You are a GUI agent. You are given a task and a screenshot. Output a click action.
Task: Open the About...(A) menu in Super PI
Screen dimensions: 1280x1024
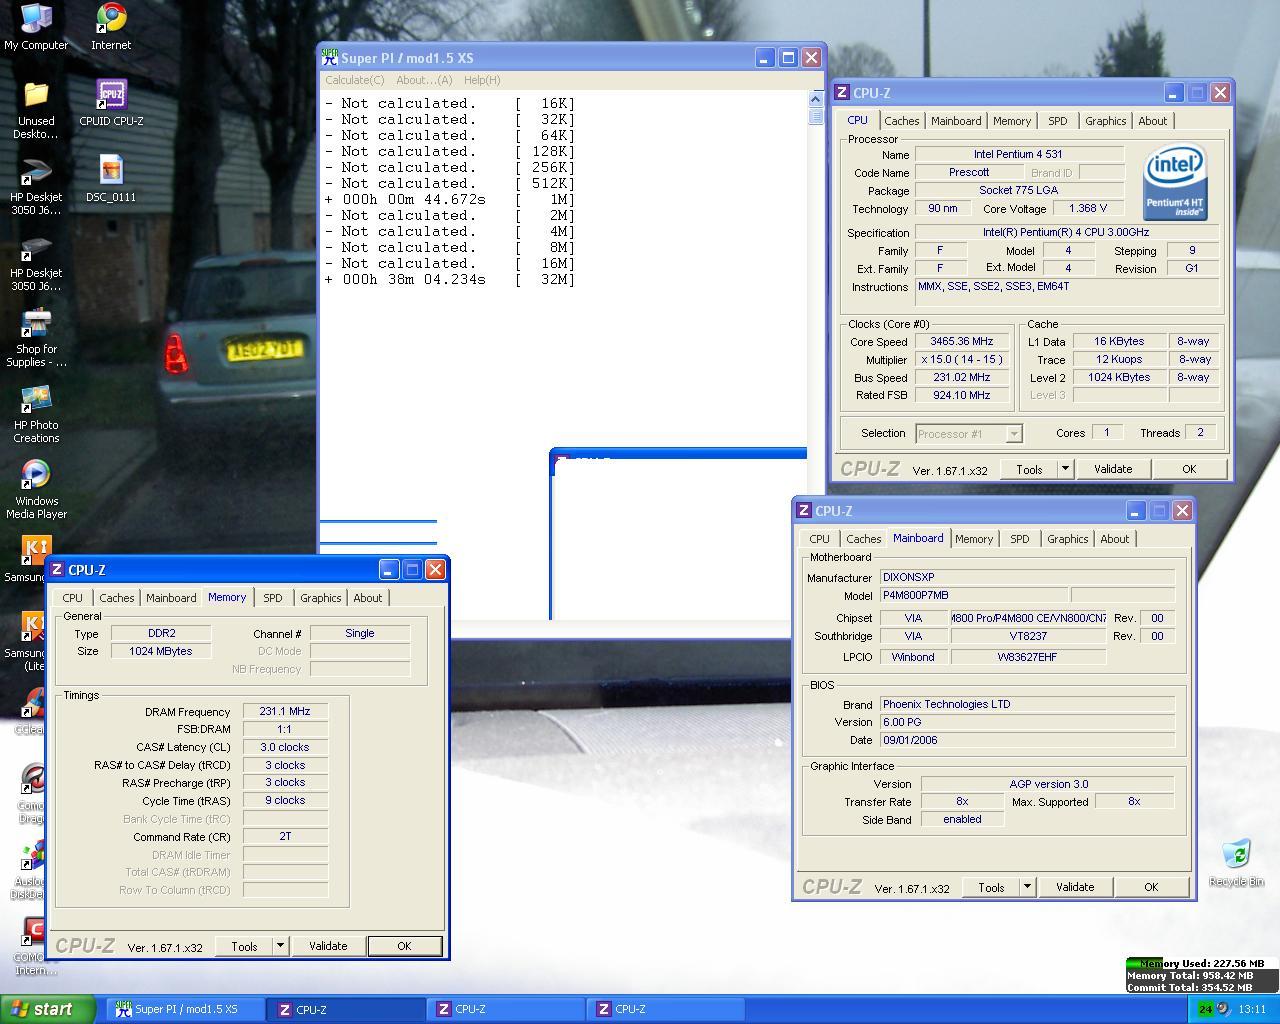[424, 80]
